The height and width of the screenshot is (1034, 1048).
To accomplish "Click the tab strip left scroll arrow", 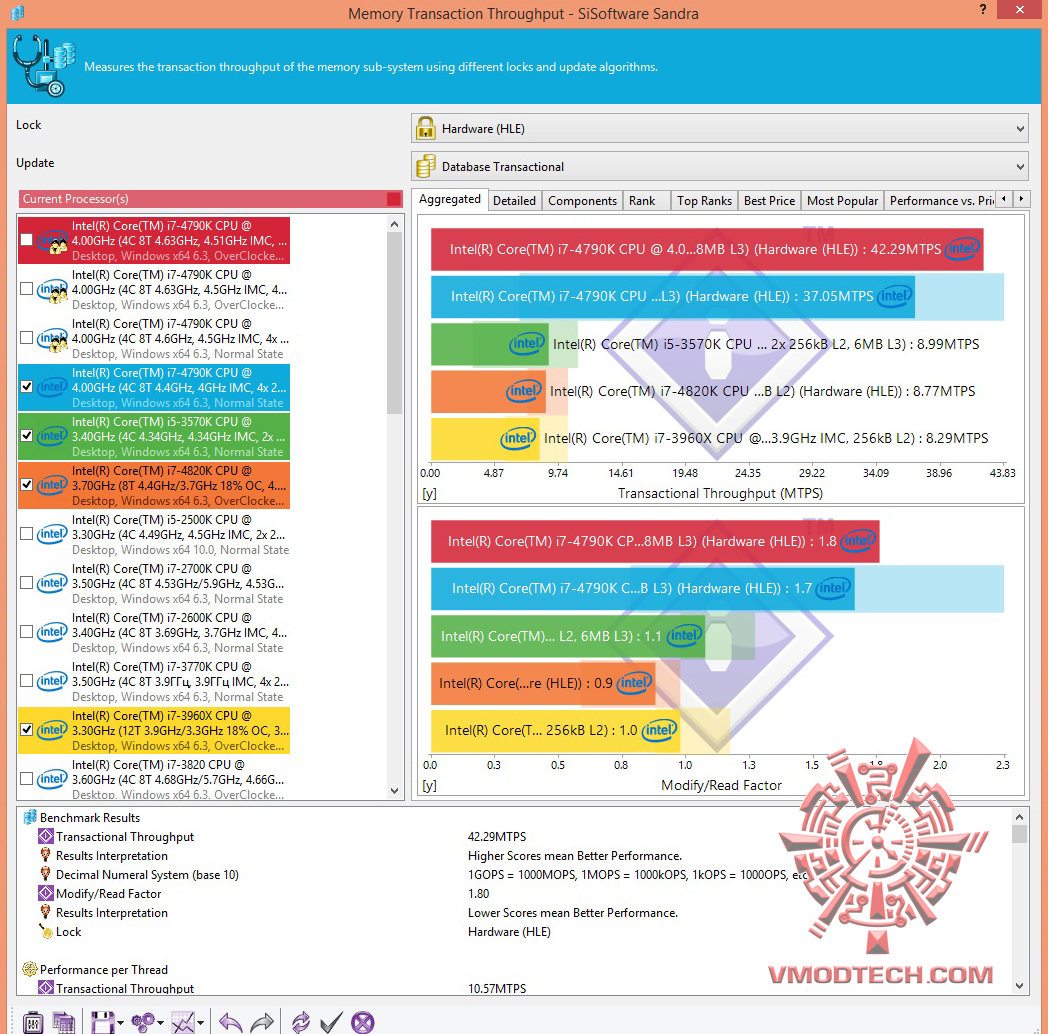I will tap(1004, 199).
